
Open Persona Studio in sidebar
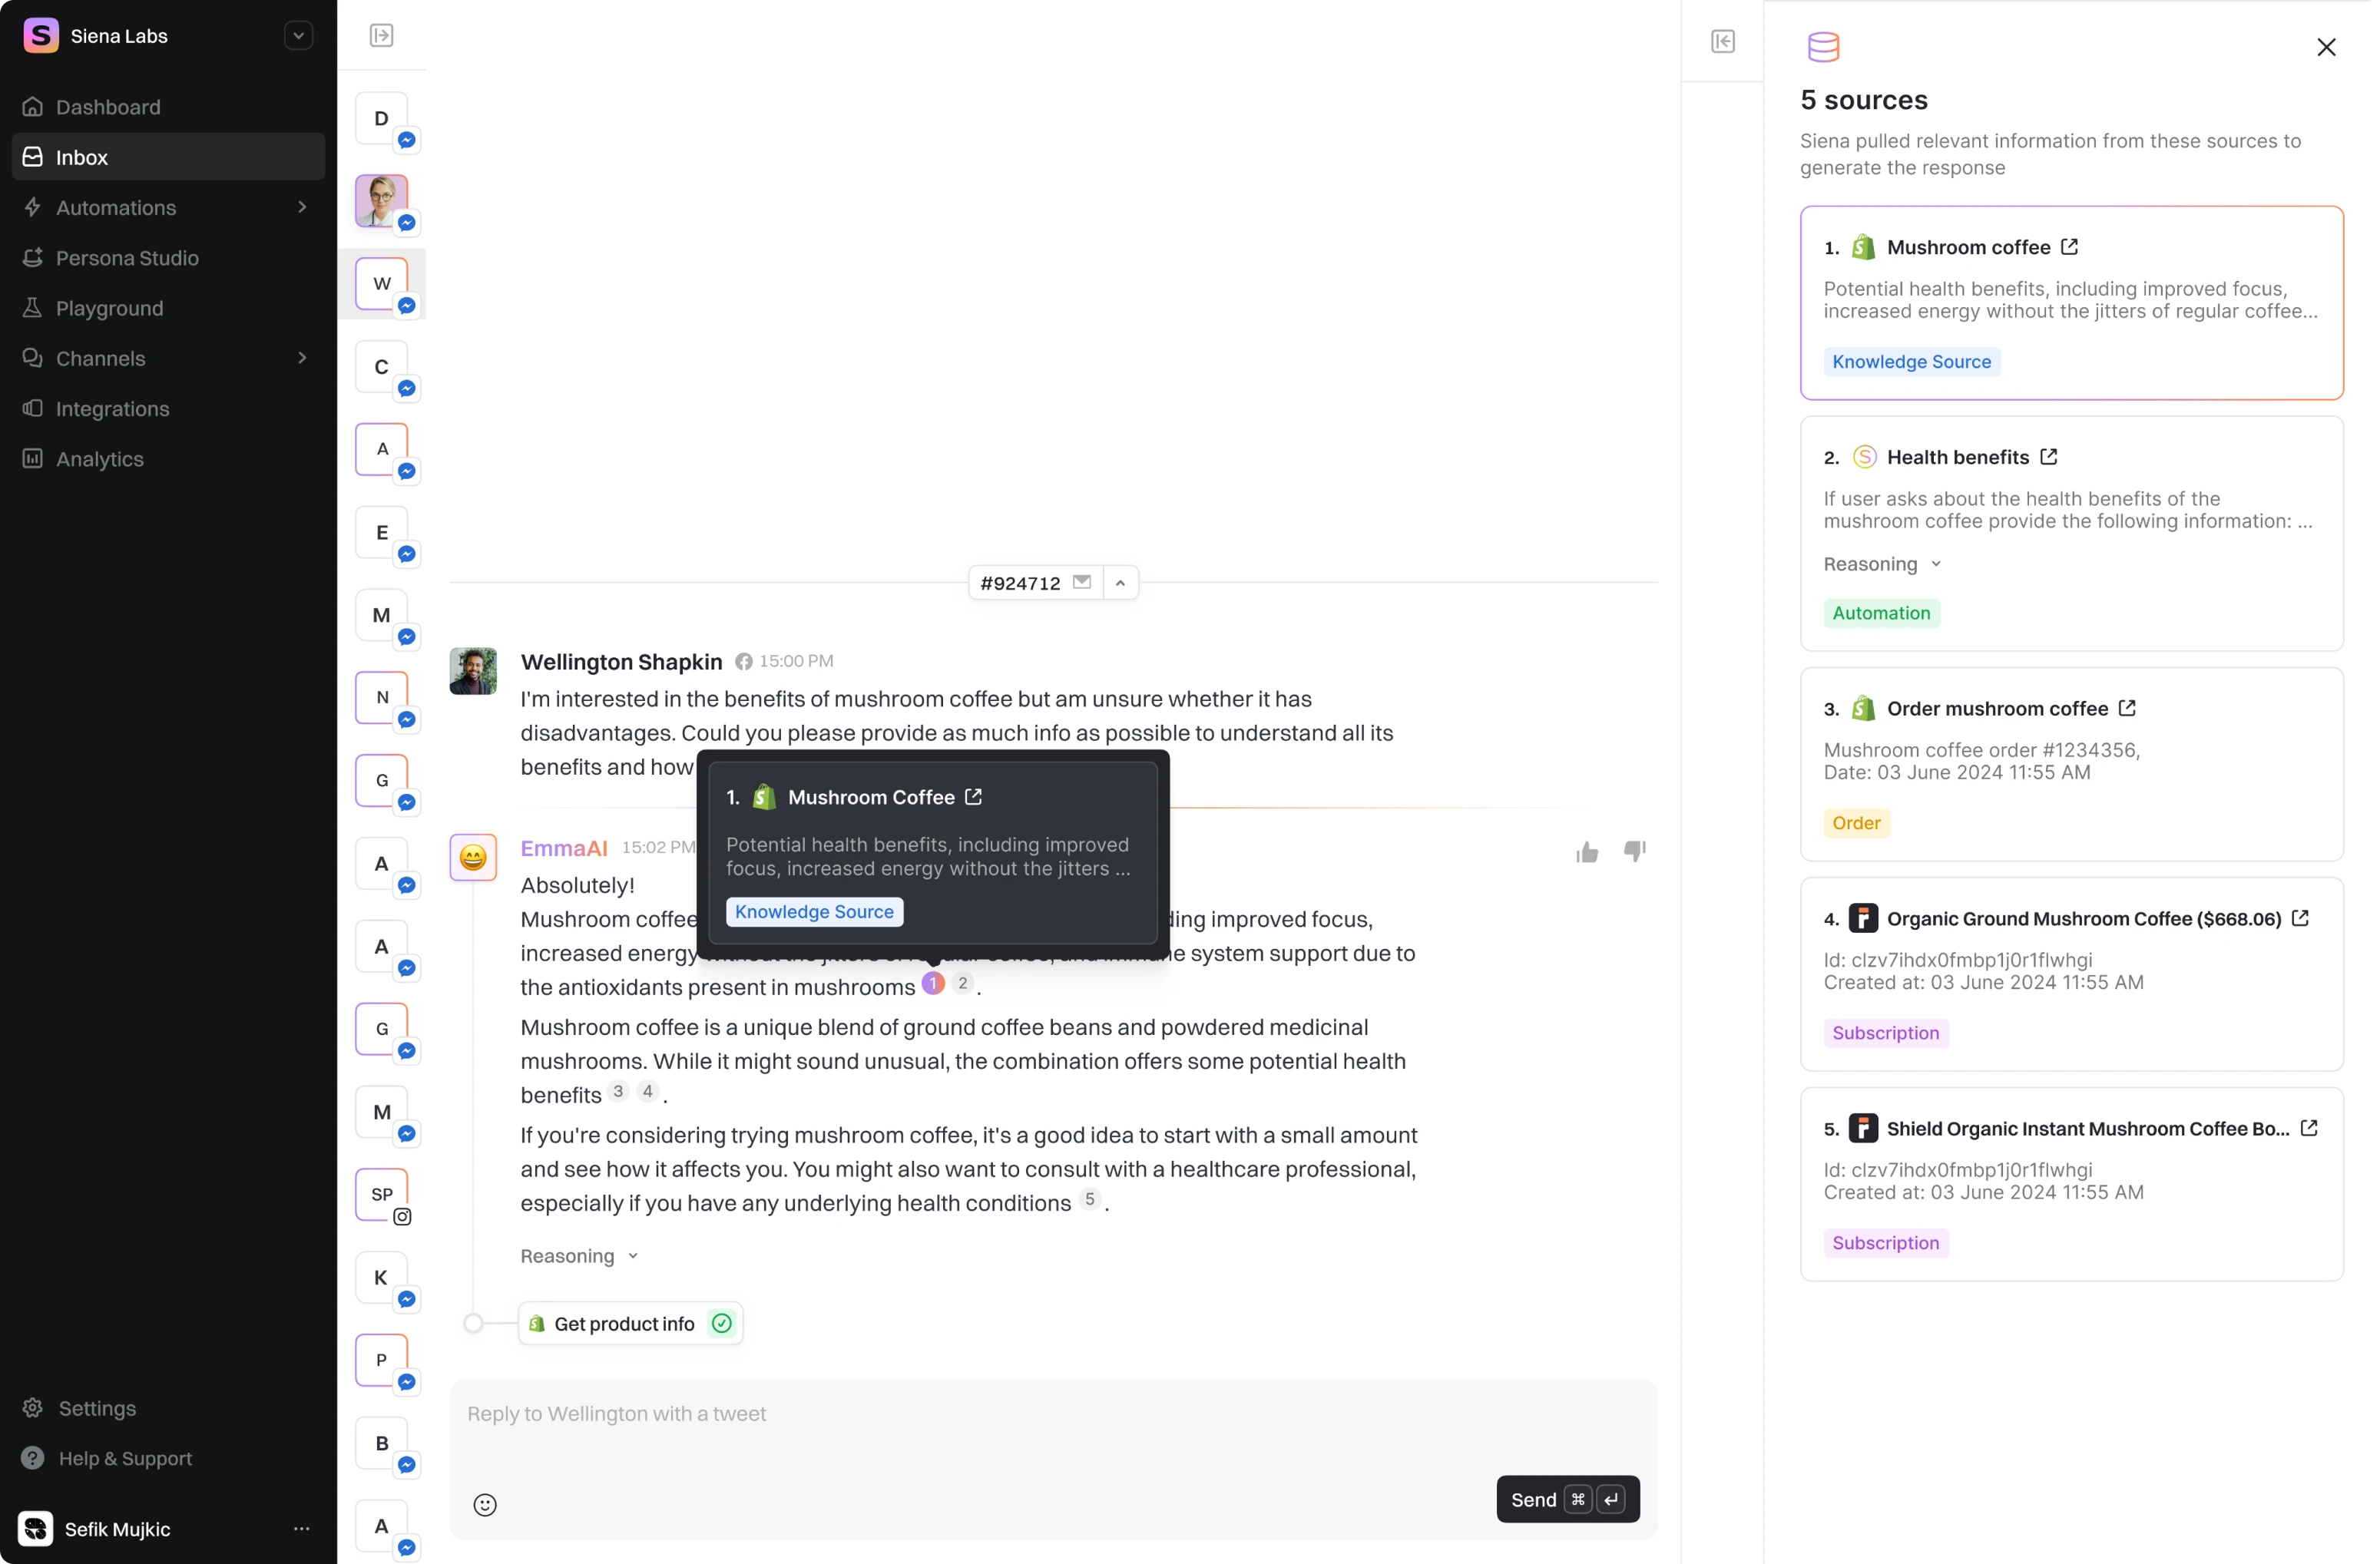[x=127, y=258]
